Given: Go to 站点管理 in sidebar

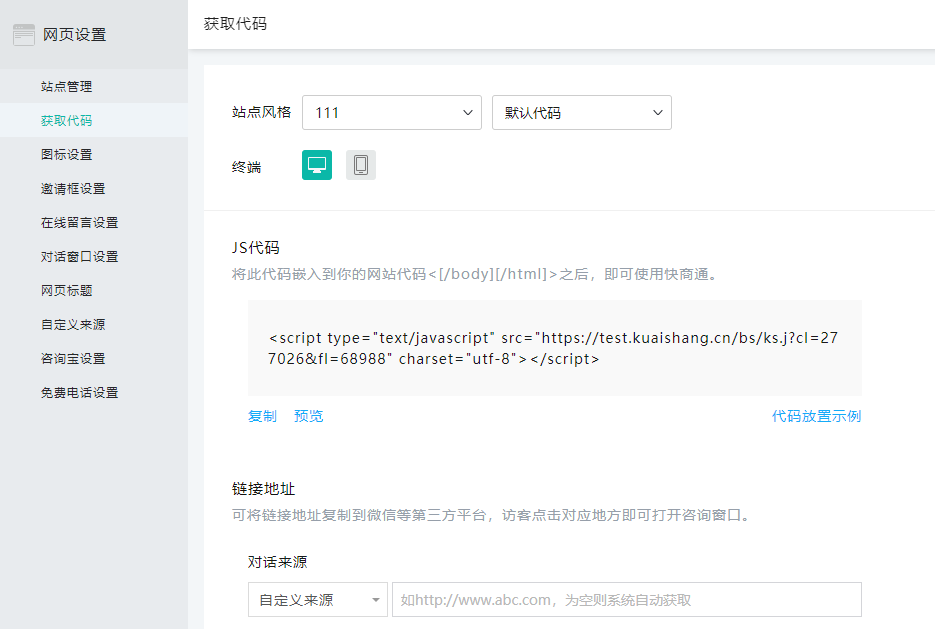Looking at the screenshot, I should tap(66, 87).
